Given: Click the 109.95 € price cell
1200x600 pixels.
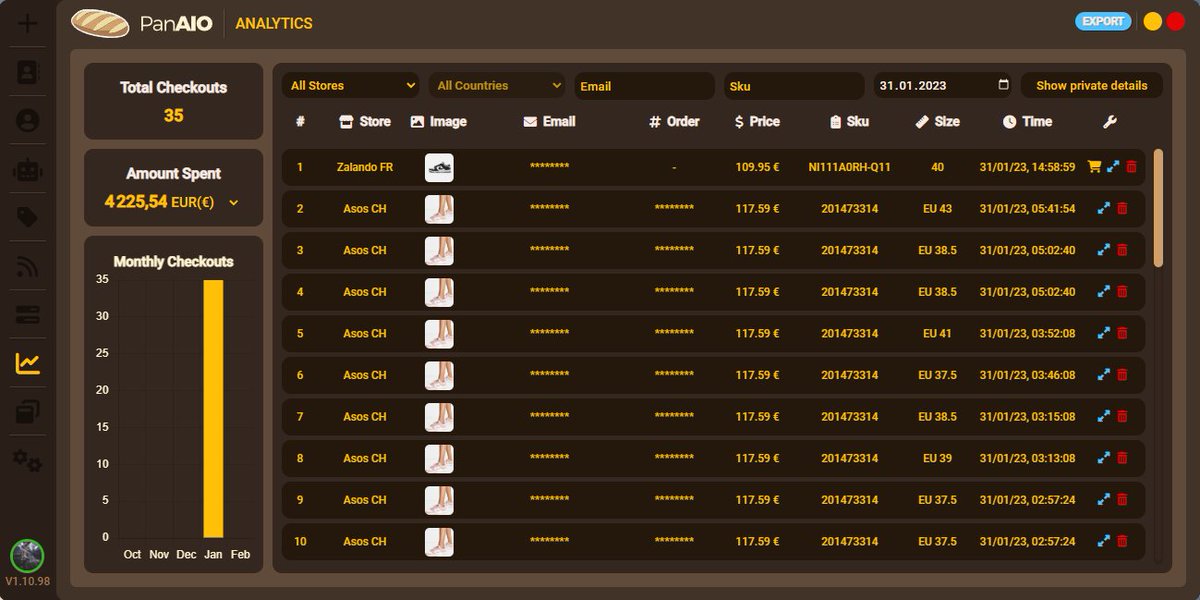Looking at the screenshot, I should (x=757, y=167).
